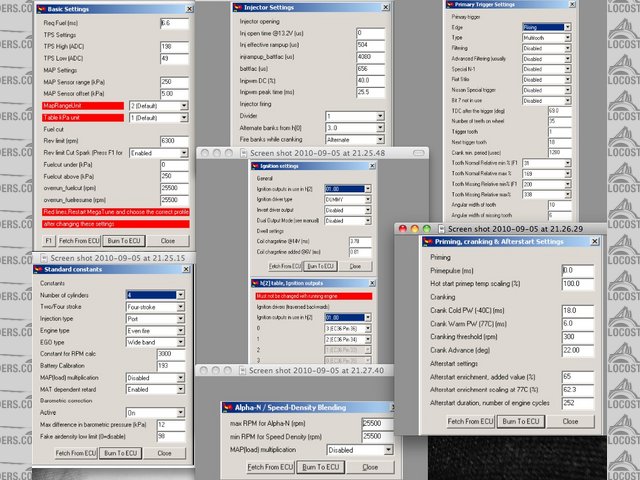Click Burn To ECU in Standard constants
The height and width of the screenshot is (480, 640).
coord(120,453)
